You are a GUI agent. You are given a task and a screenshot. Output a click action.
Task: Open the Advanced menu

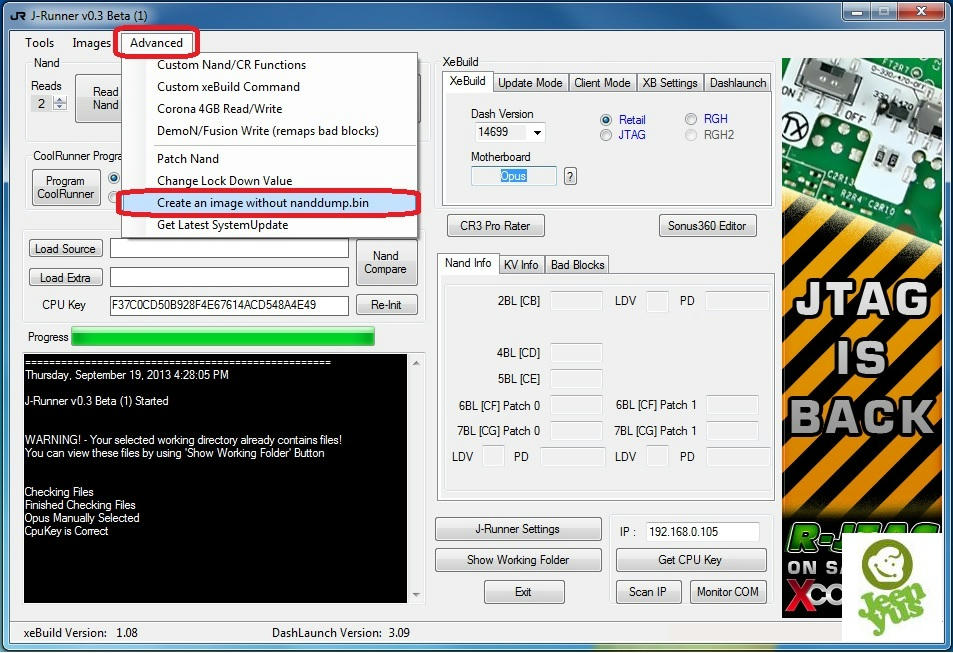click(157, 43)
